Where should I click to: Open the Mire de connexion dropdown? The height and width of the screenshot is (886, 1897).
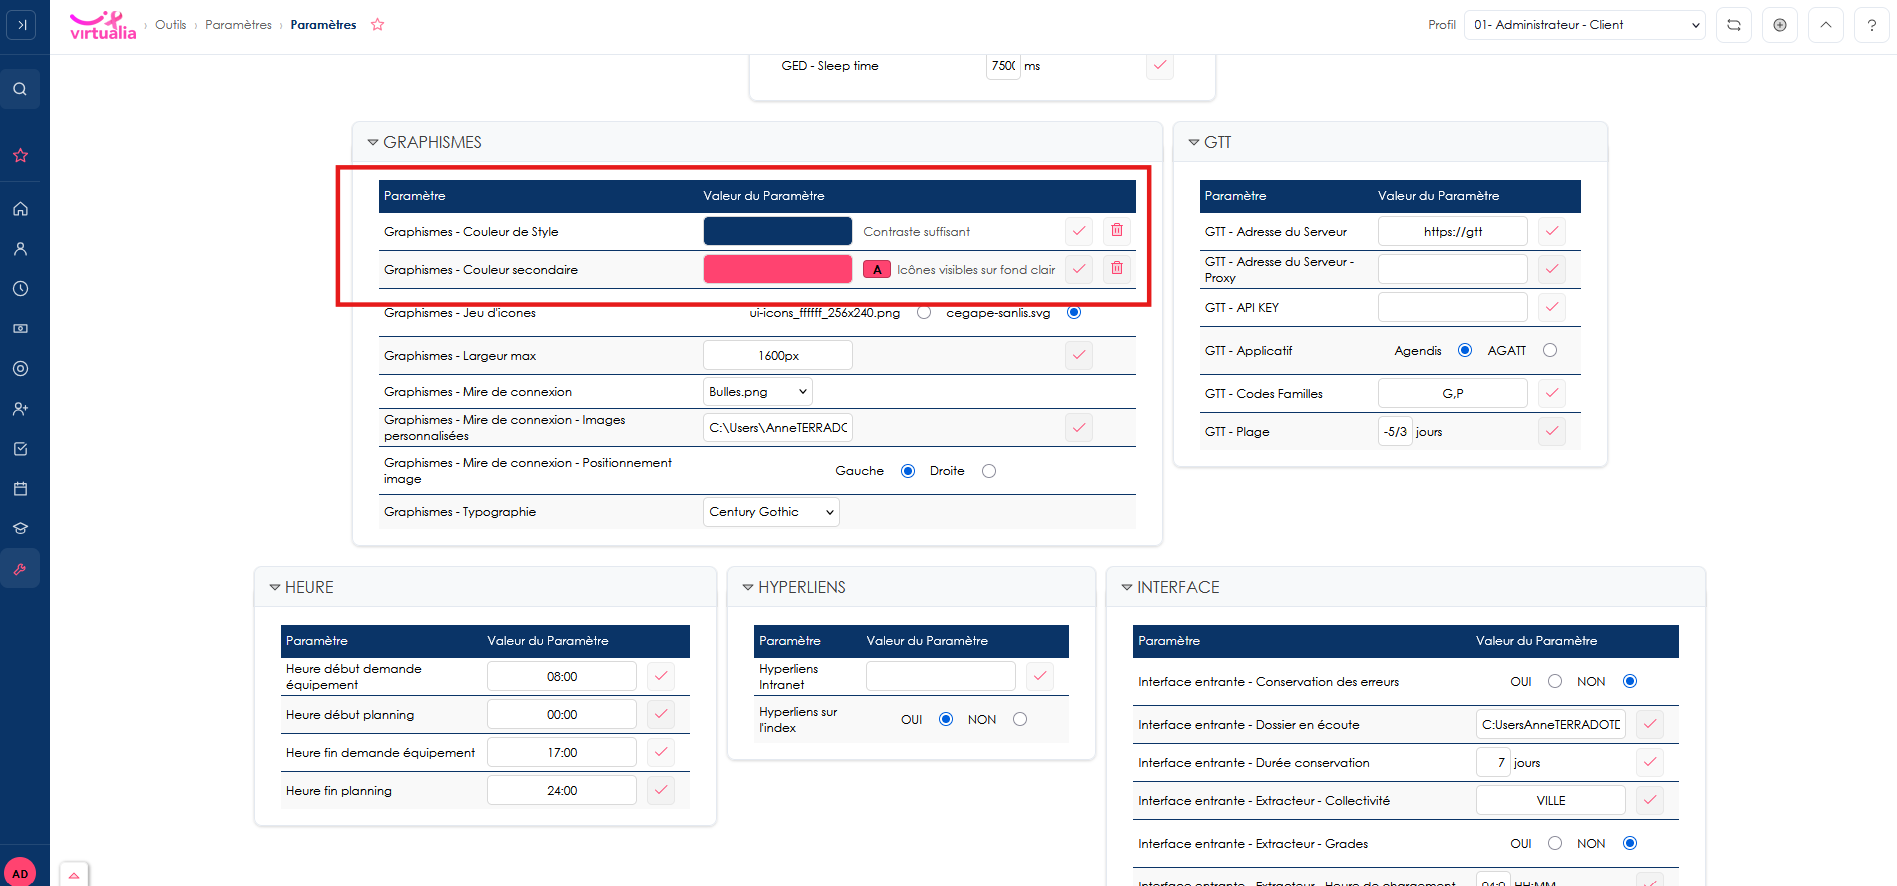758,391
